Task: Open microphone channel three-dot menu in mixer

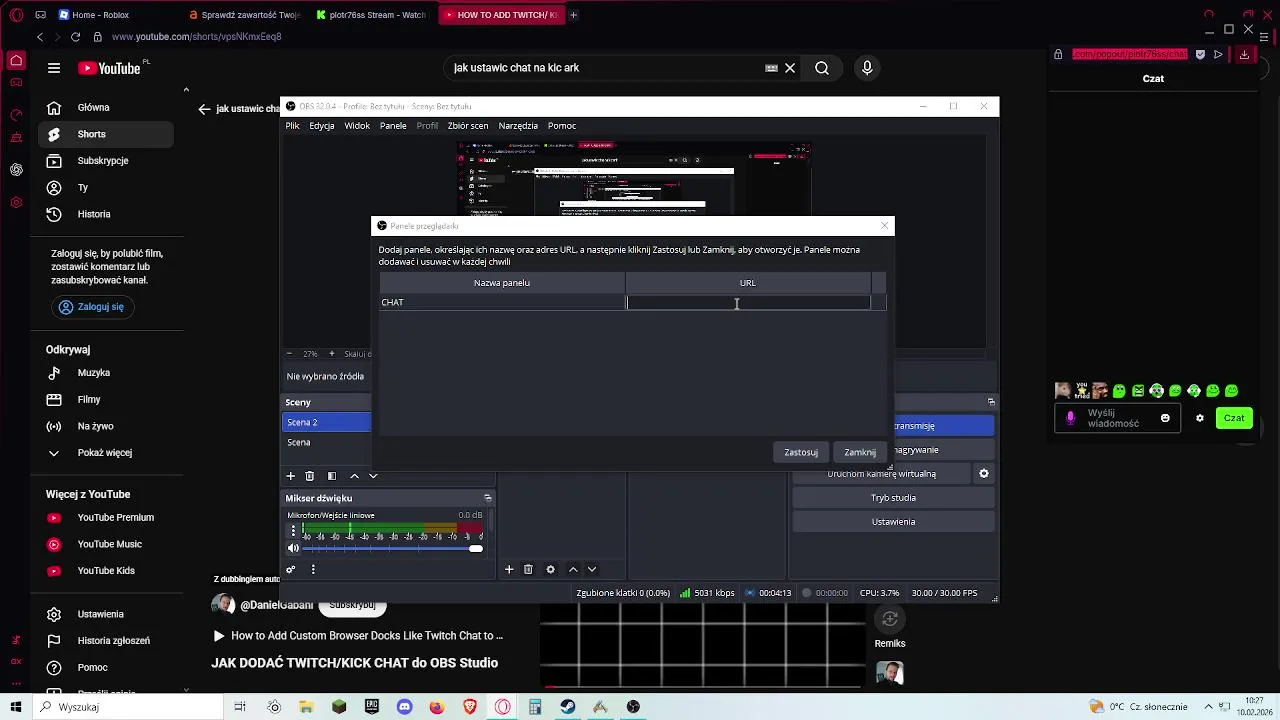Action: [x=293, y=531]
